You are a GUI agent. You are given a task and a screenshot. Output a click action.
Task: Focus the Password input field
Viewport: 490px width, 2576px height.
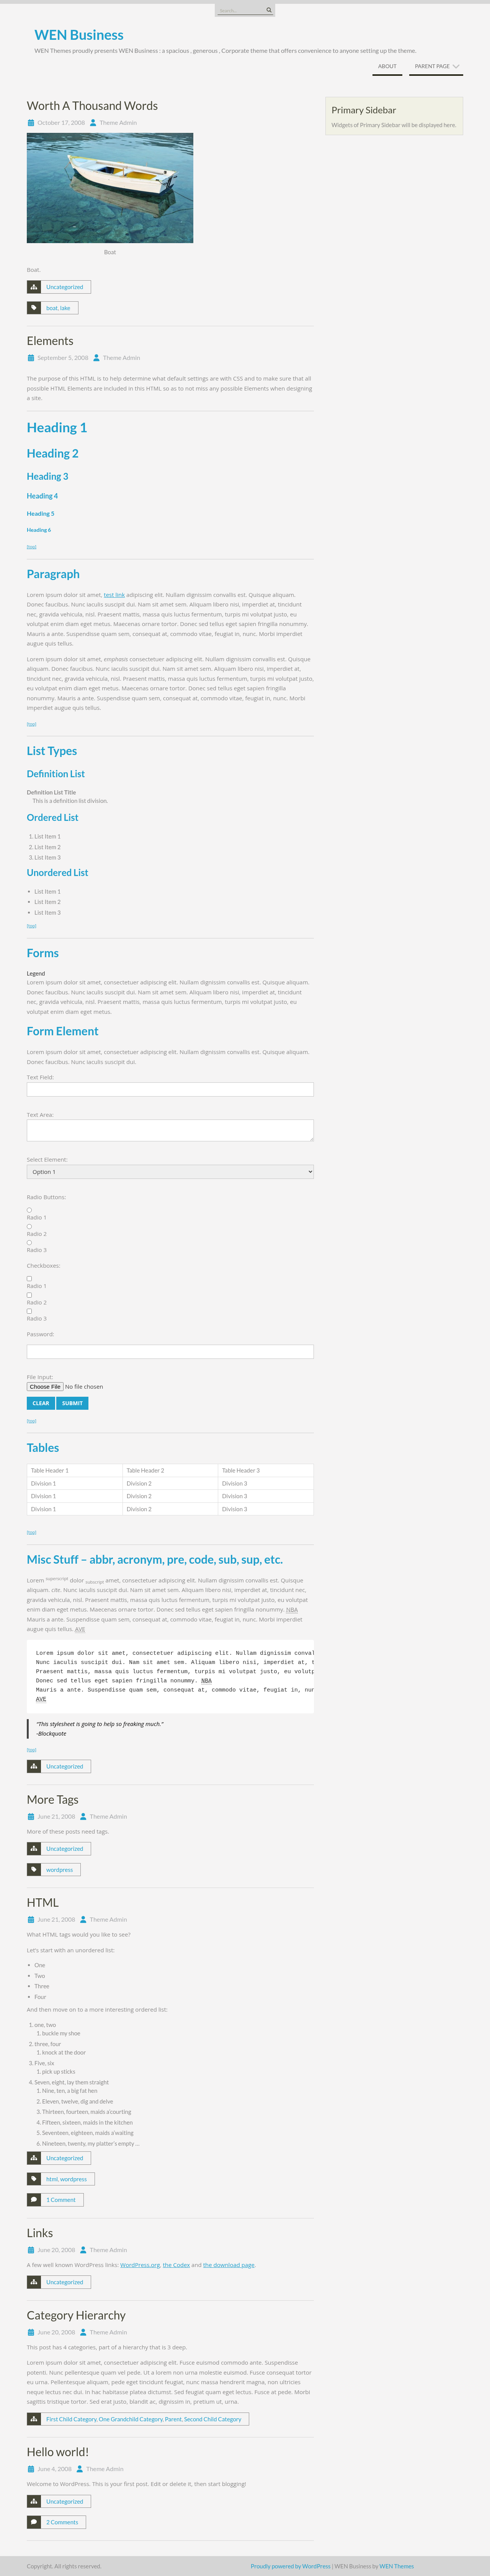click(170, 1351)
